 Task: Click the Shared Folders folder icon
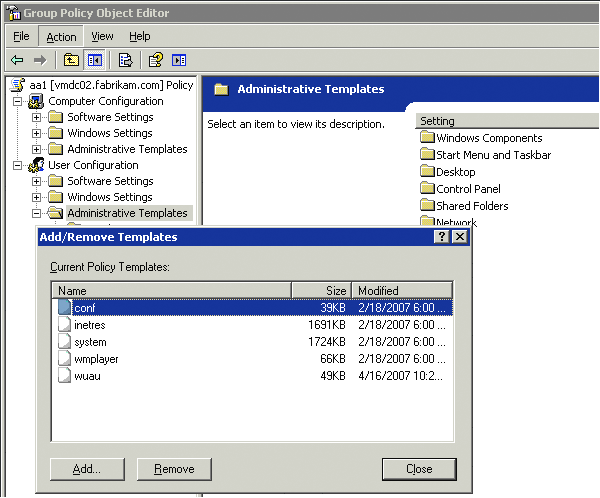point(427,205)
